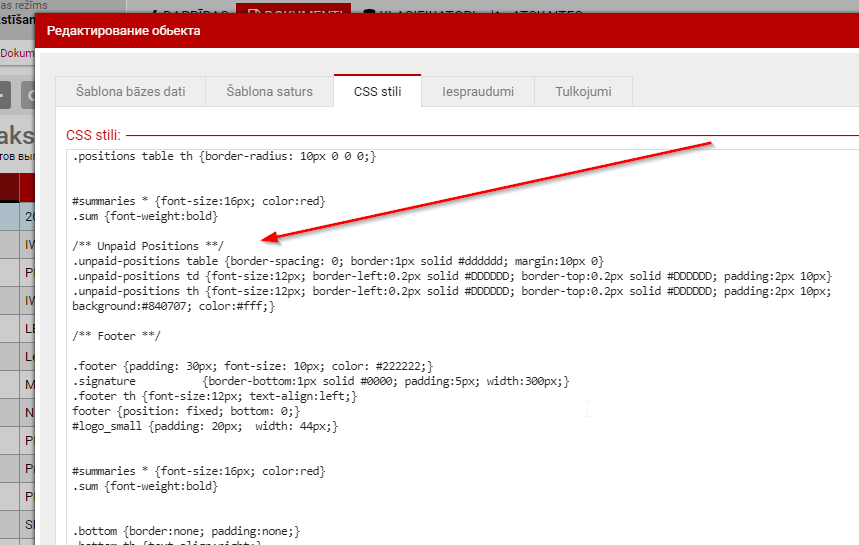Place cursor on Unpaid Positions comment line
The image size is (859, 545).
point(148,246)
